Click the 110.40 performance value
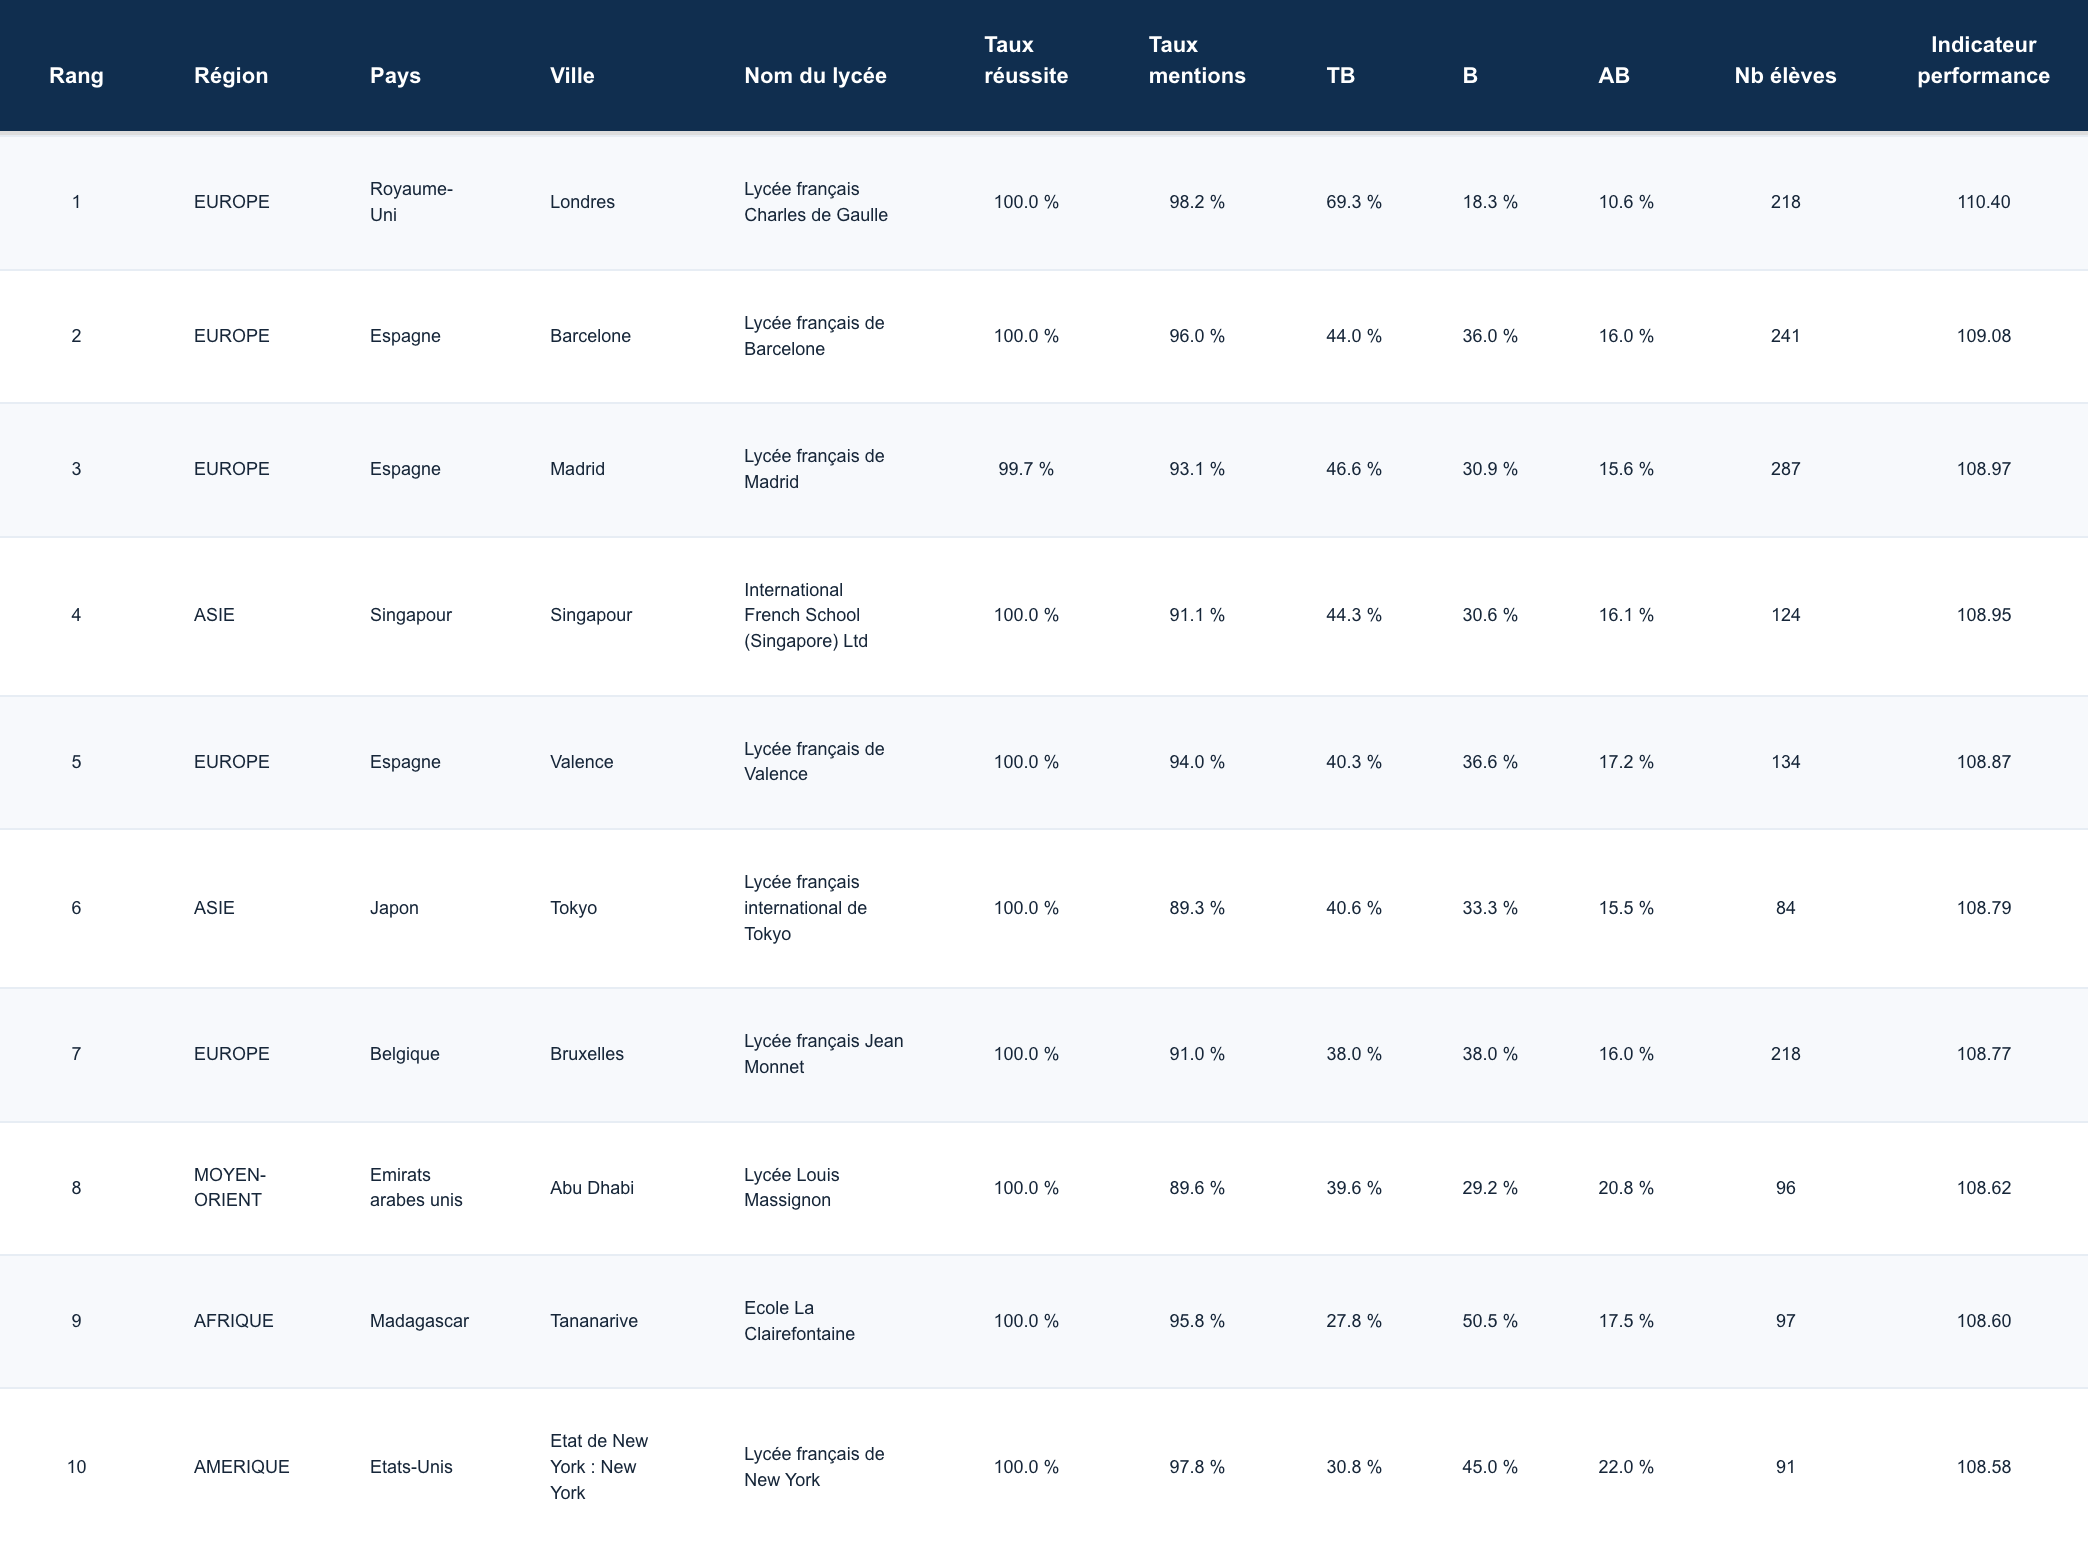 point(1983,202)
